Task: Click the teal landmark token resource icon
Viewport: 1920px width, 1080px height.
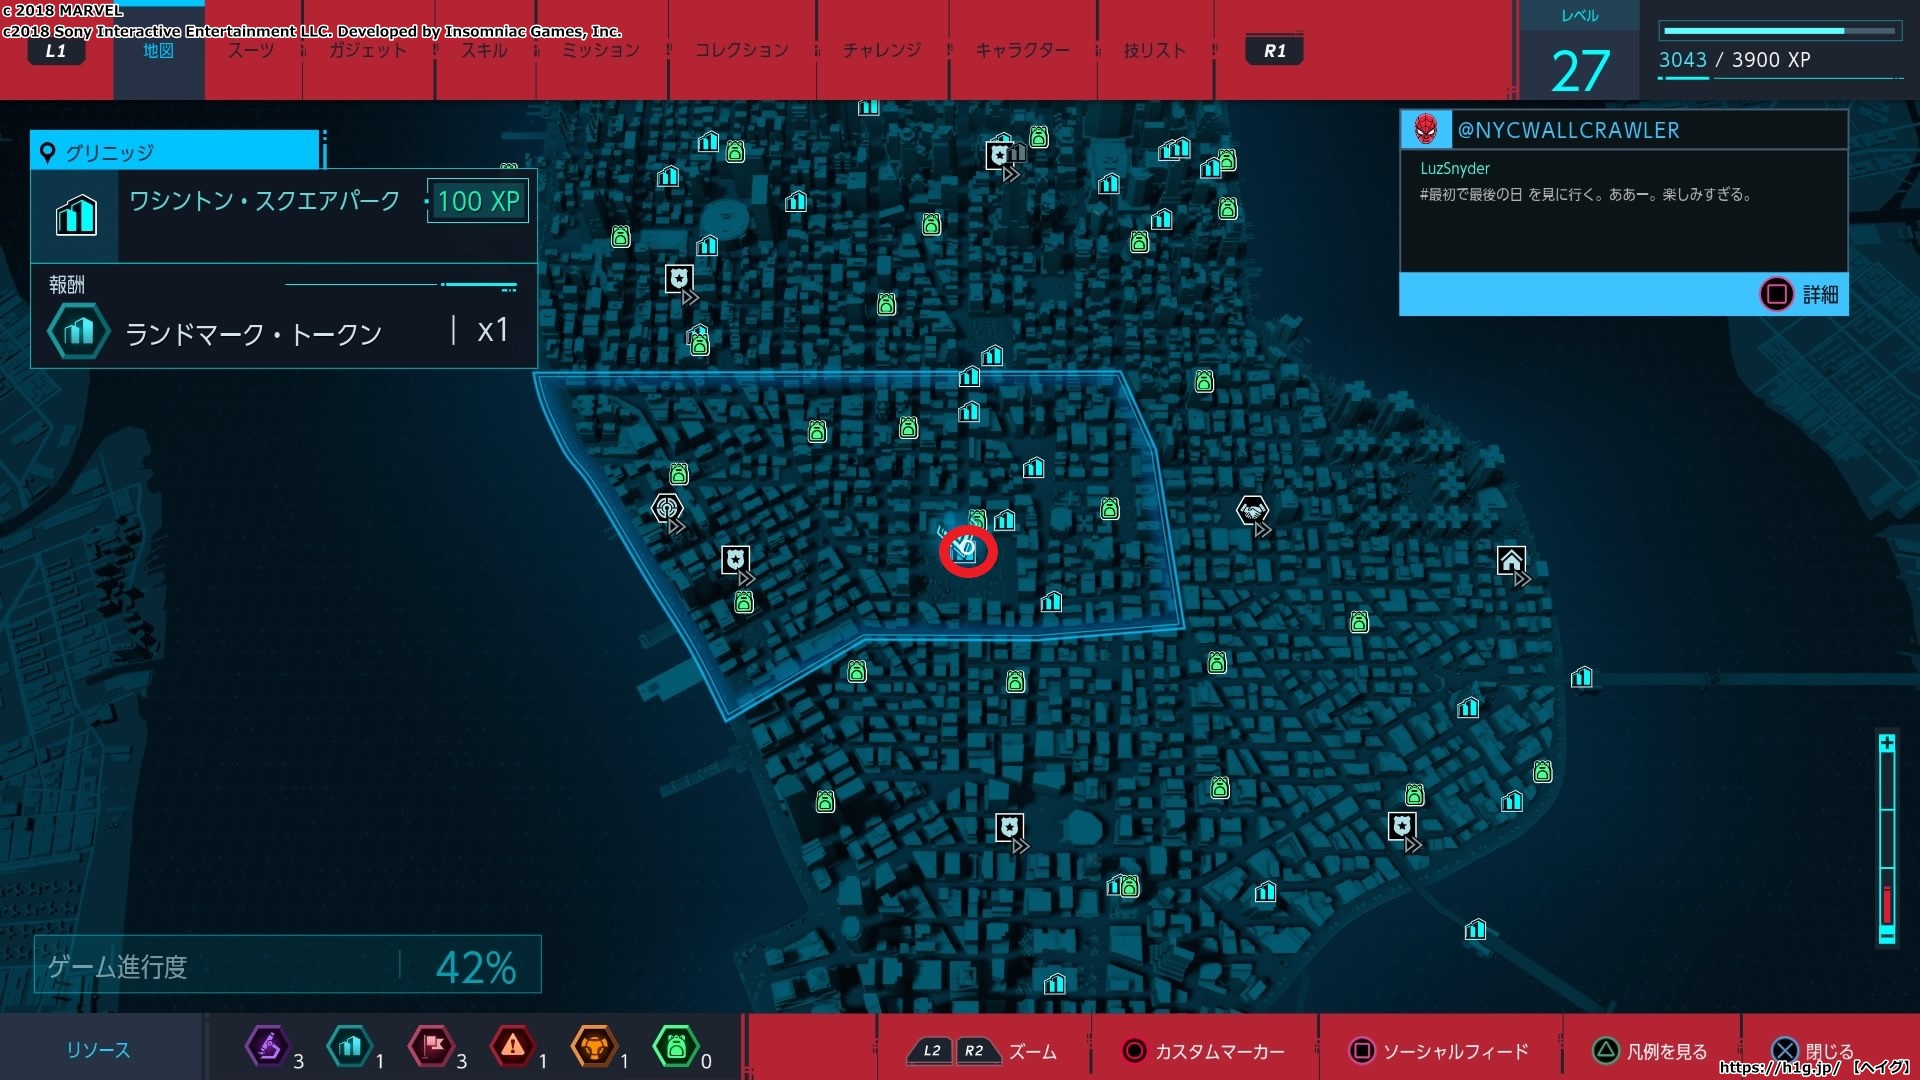Action: coord(349,1047)
